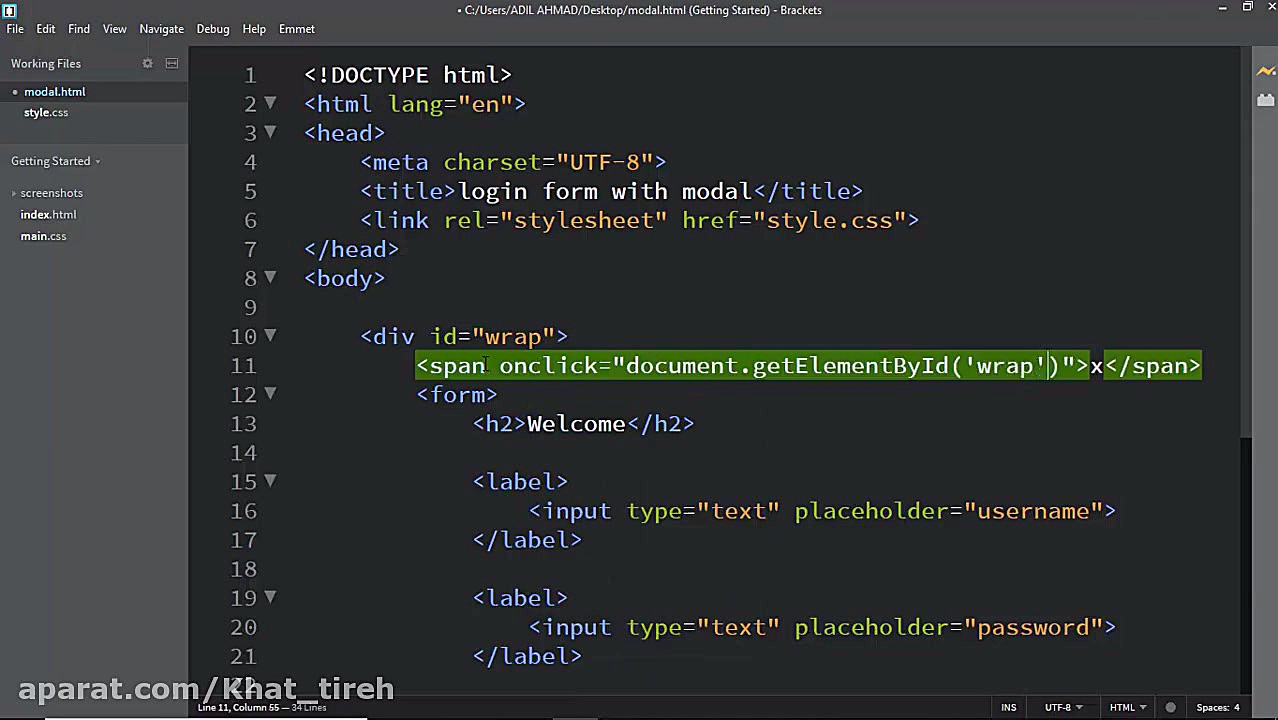The height and width of the screenshot is (720, 1278).
Task: Toggle the INS overwrite mode in status bar
Action: click(x=1008, y=707)
